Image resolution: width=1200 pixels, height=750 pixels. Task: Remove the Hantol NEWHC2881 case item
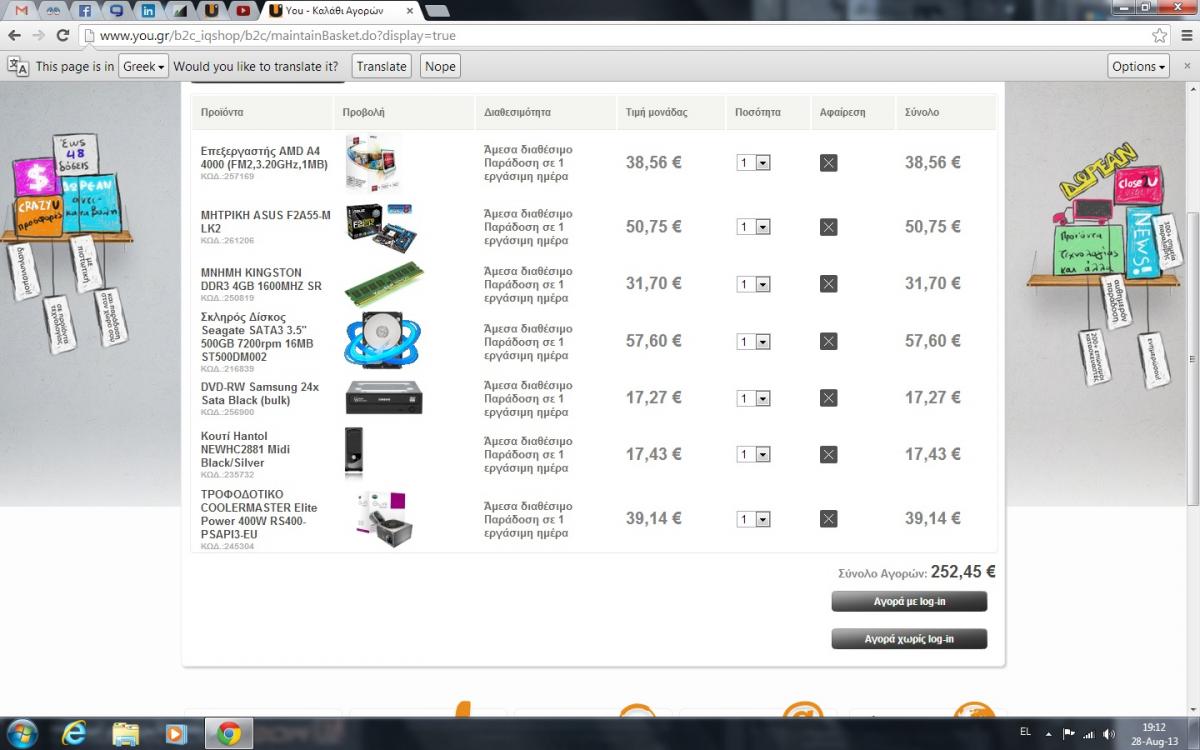click(828, 455)
